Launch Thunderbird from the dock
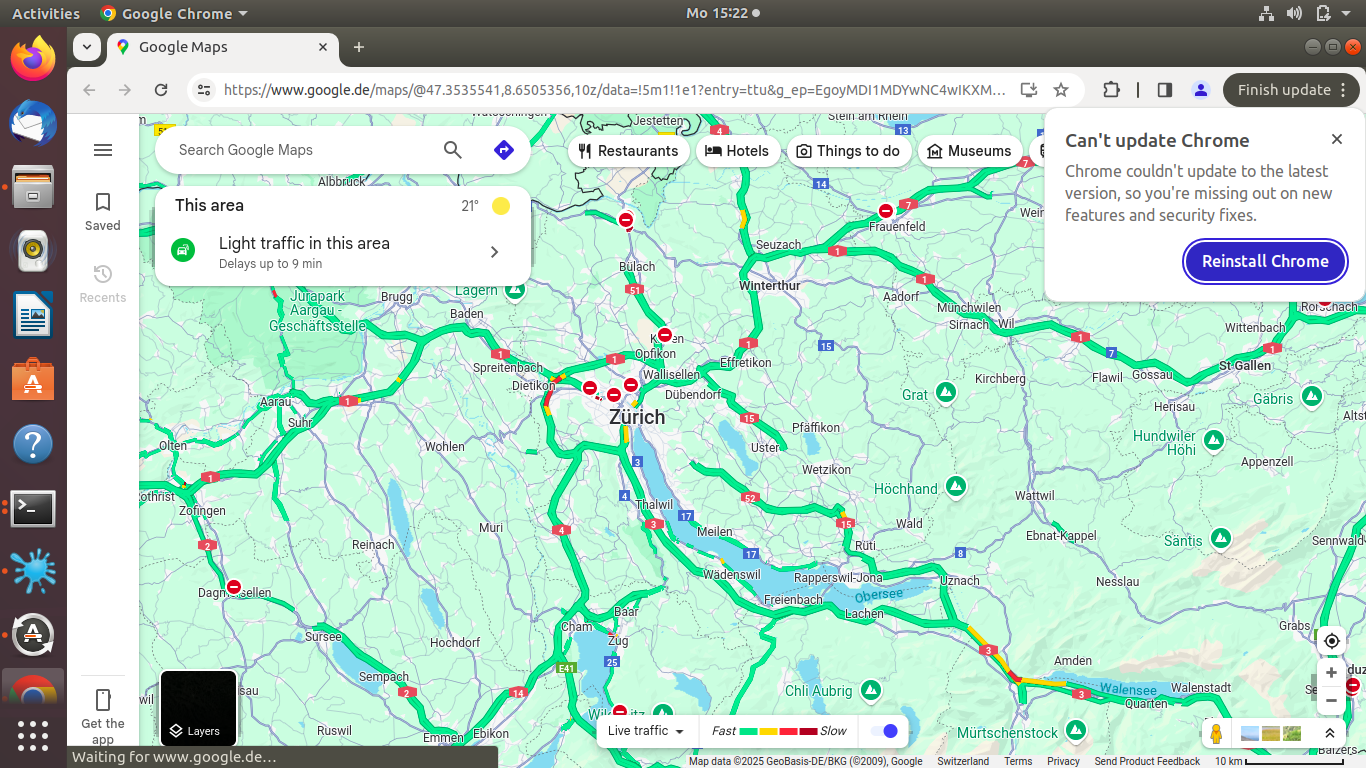This screenshot has width=1366, height=768. coord(33,123)
